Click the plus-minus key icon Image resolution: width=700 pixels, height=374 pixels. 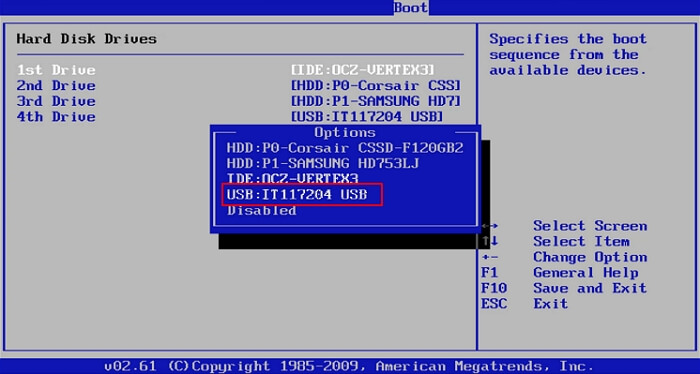(490, 257)
